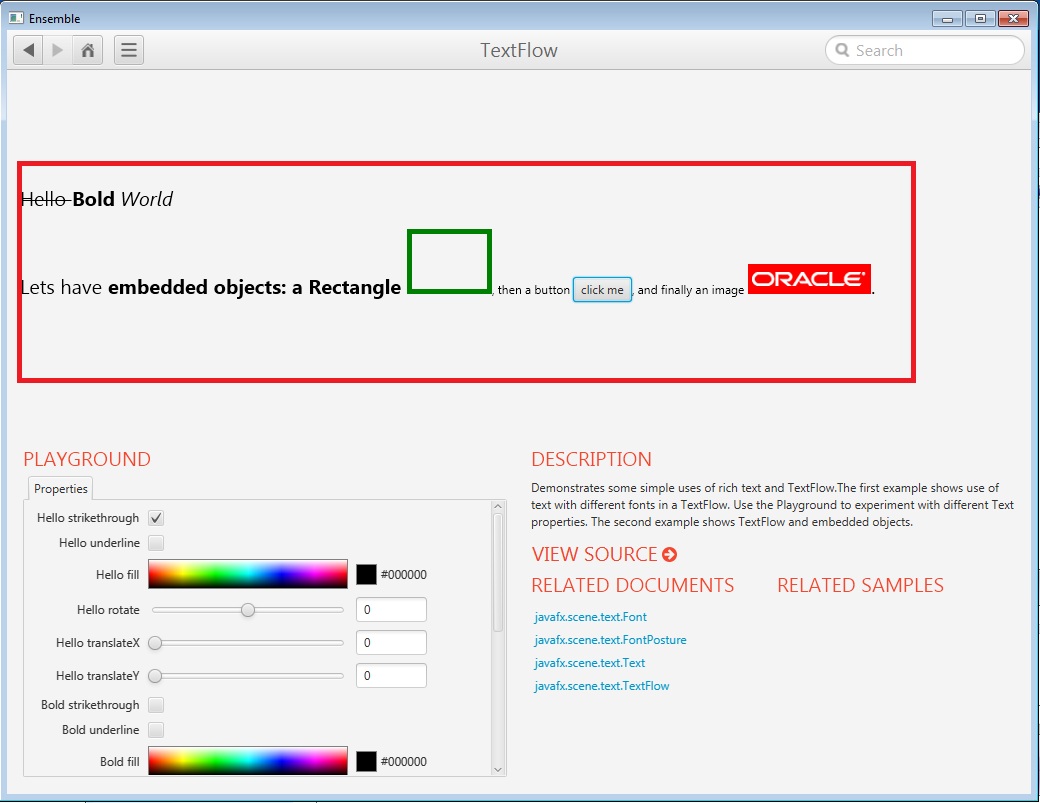The width and height of the screenshot is (1040, 803).
Task: Open the hamburger list menu
Action: tap(129, 50)
